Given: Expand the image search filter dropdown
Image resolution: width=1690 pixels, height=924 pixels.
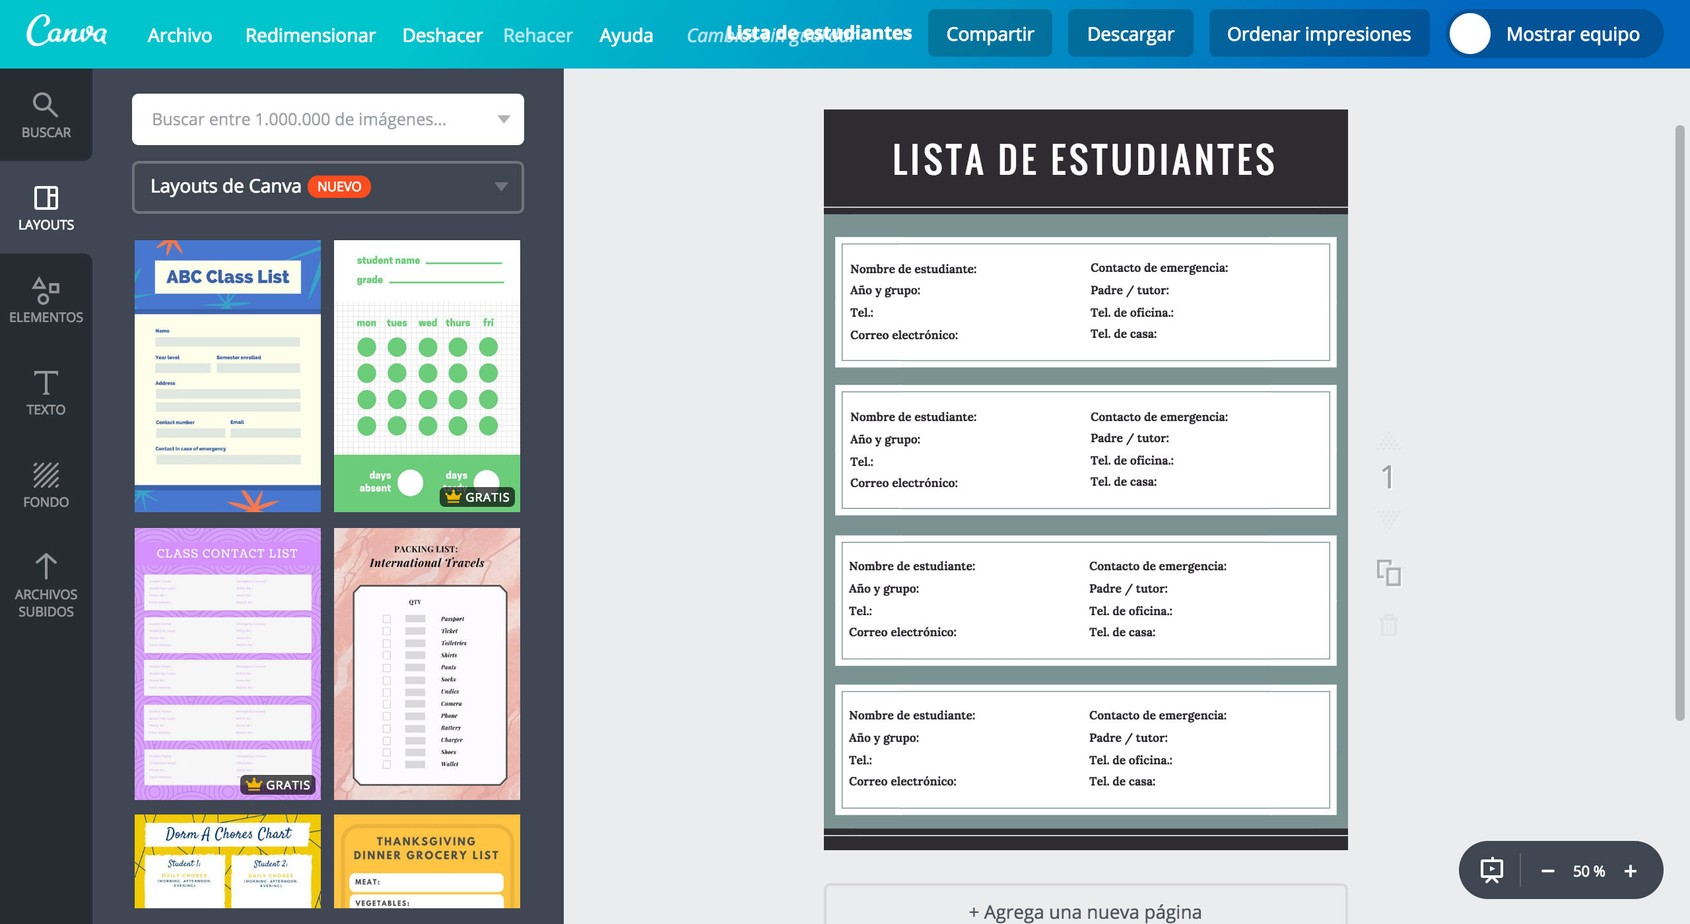Looking at the screenshot, I should tap(503, 119).
